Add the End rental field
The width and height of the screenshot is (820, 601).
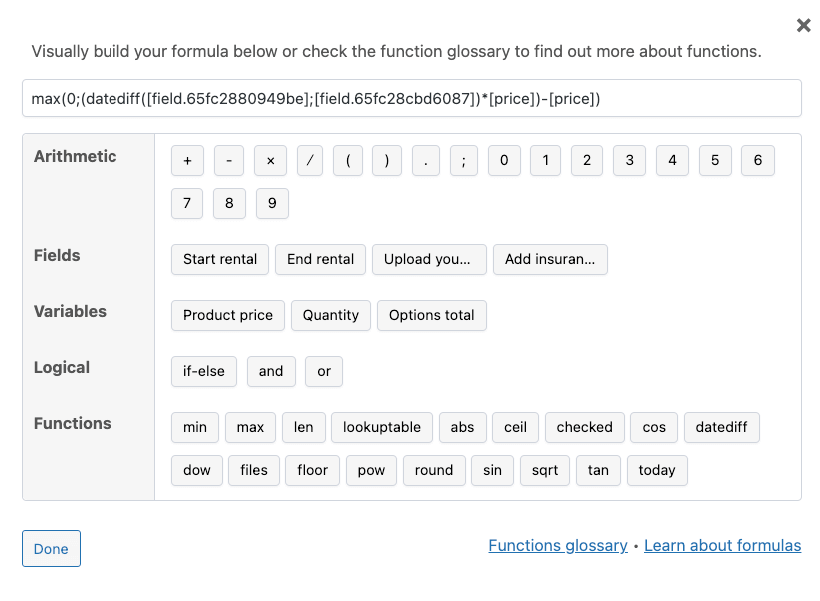320,259
